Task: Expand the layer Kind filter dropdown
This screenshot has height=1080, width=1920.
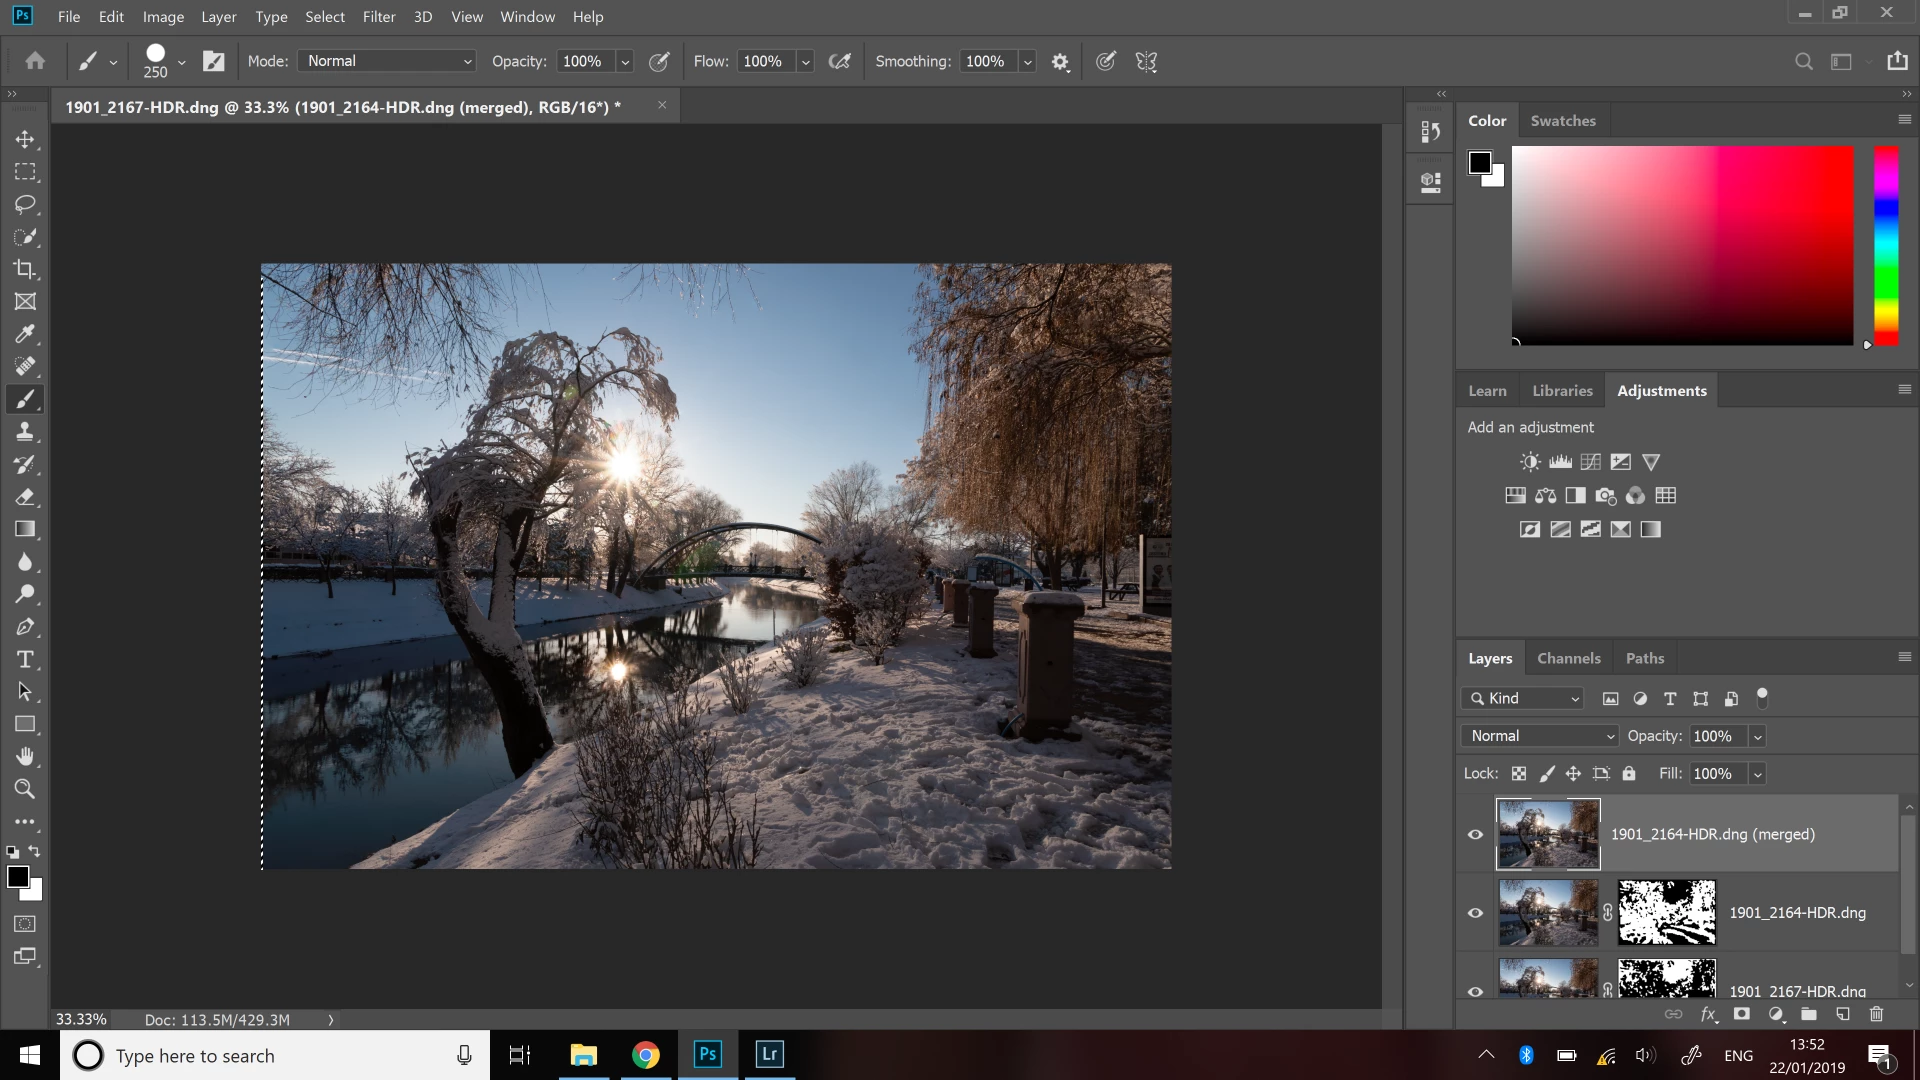Action: click(1523, 698)
